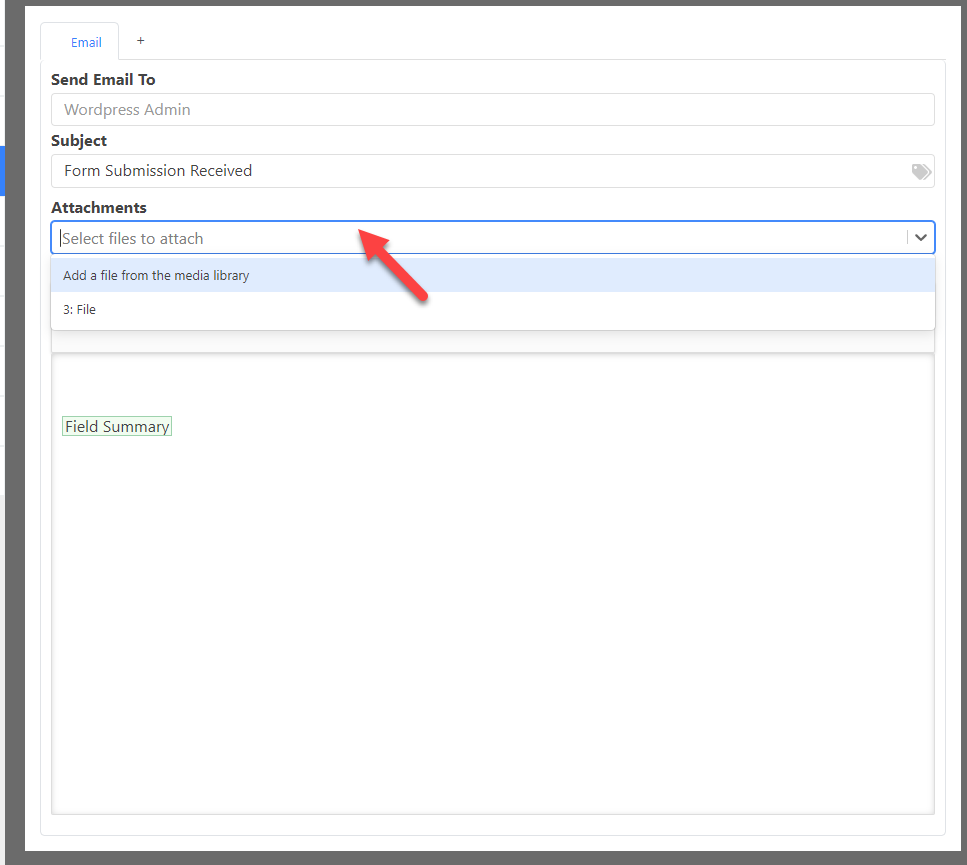Click the tag icon beside Form Submission Received

click(920, 171)
